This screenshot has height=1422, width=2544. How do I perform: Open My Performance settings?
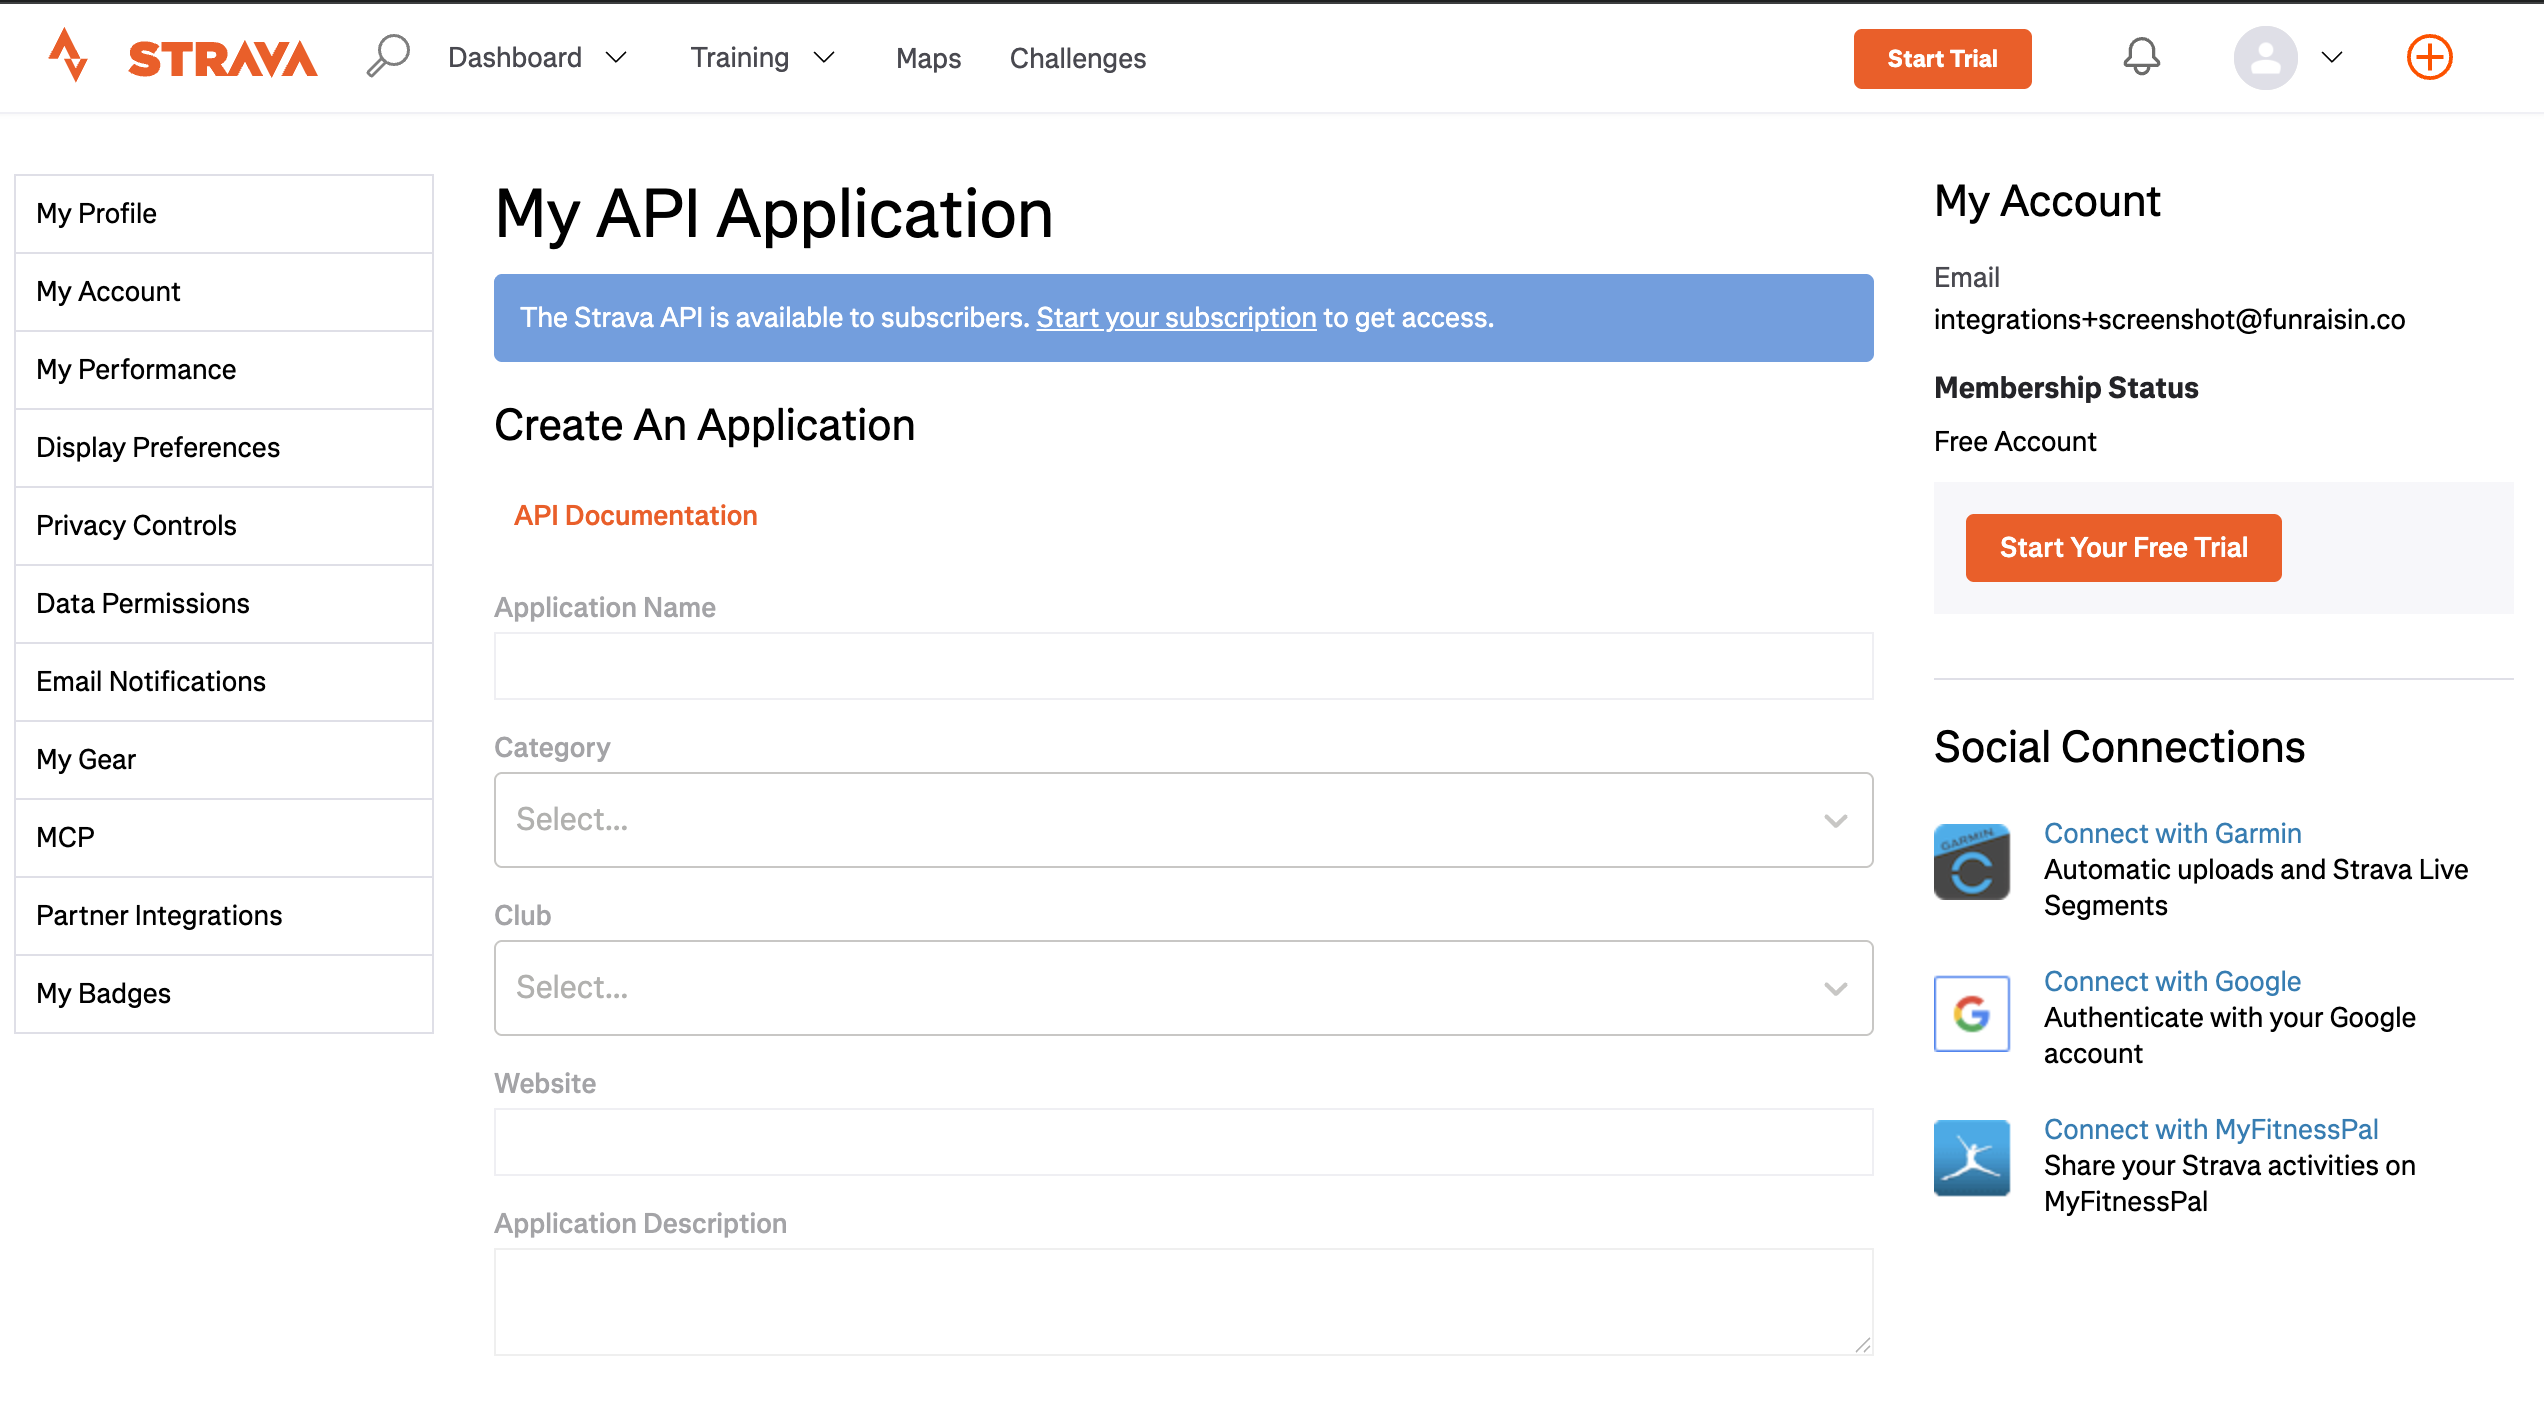click(x=224, y=370)
